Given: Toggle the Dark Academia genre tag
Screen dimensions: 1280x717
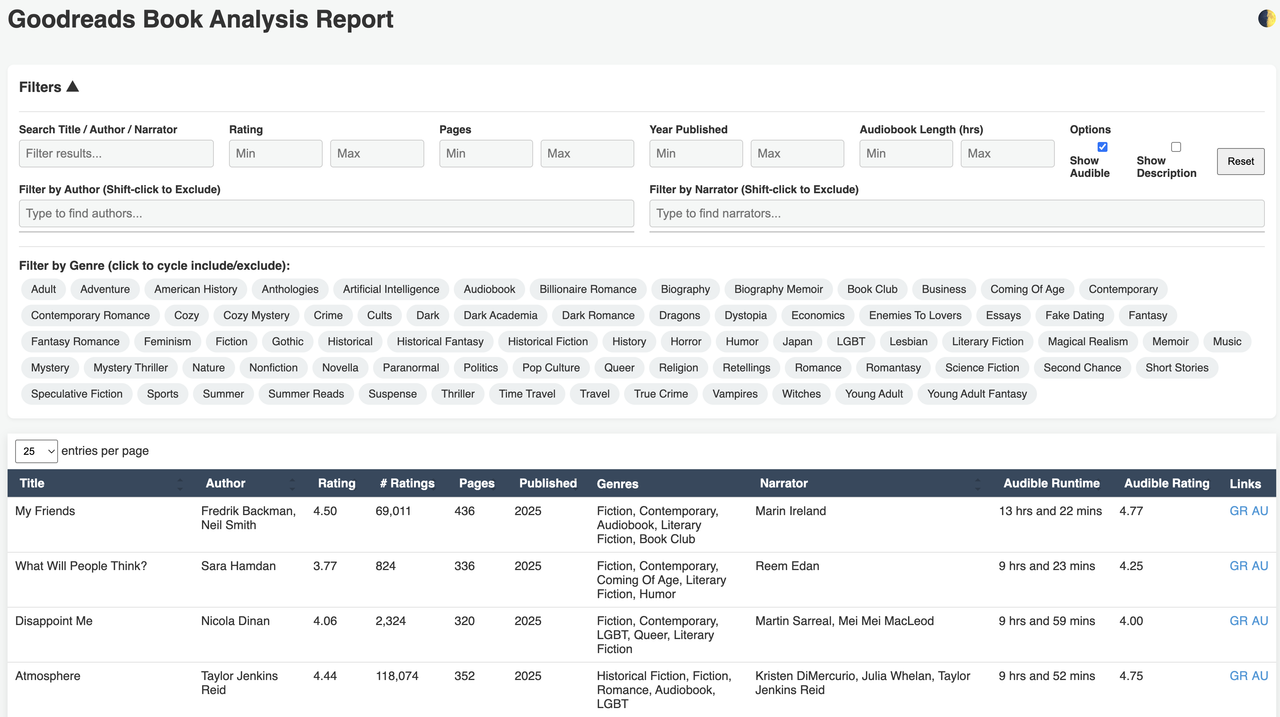Looking at the screenshot, I should (x=501, y=315).
